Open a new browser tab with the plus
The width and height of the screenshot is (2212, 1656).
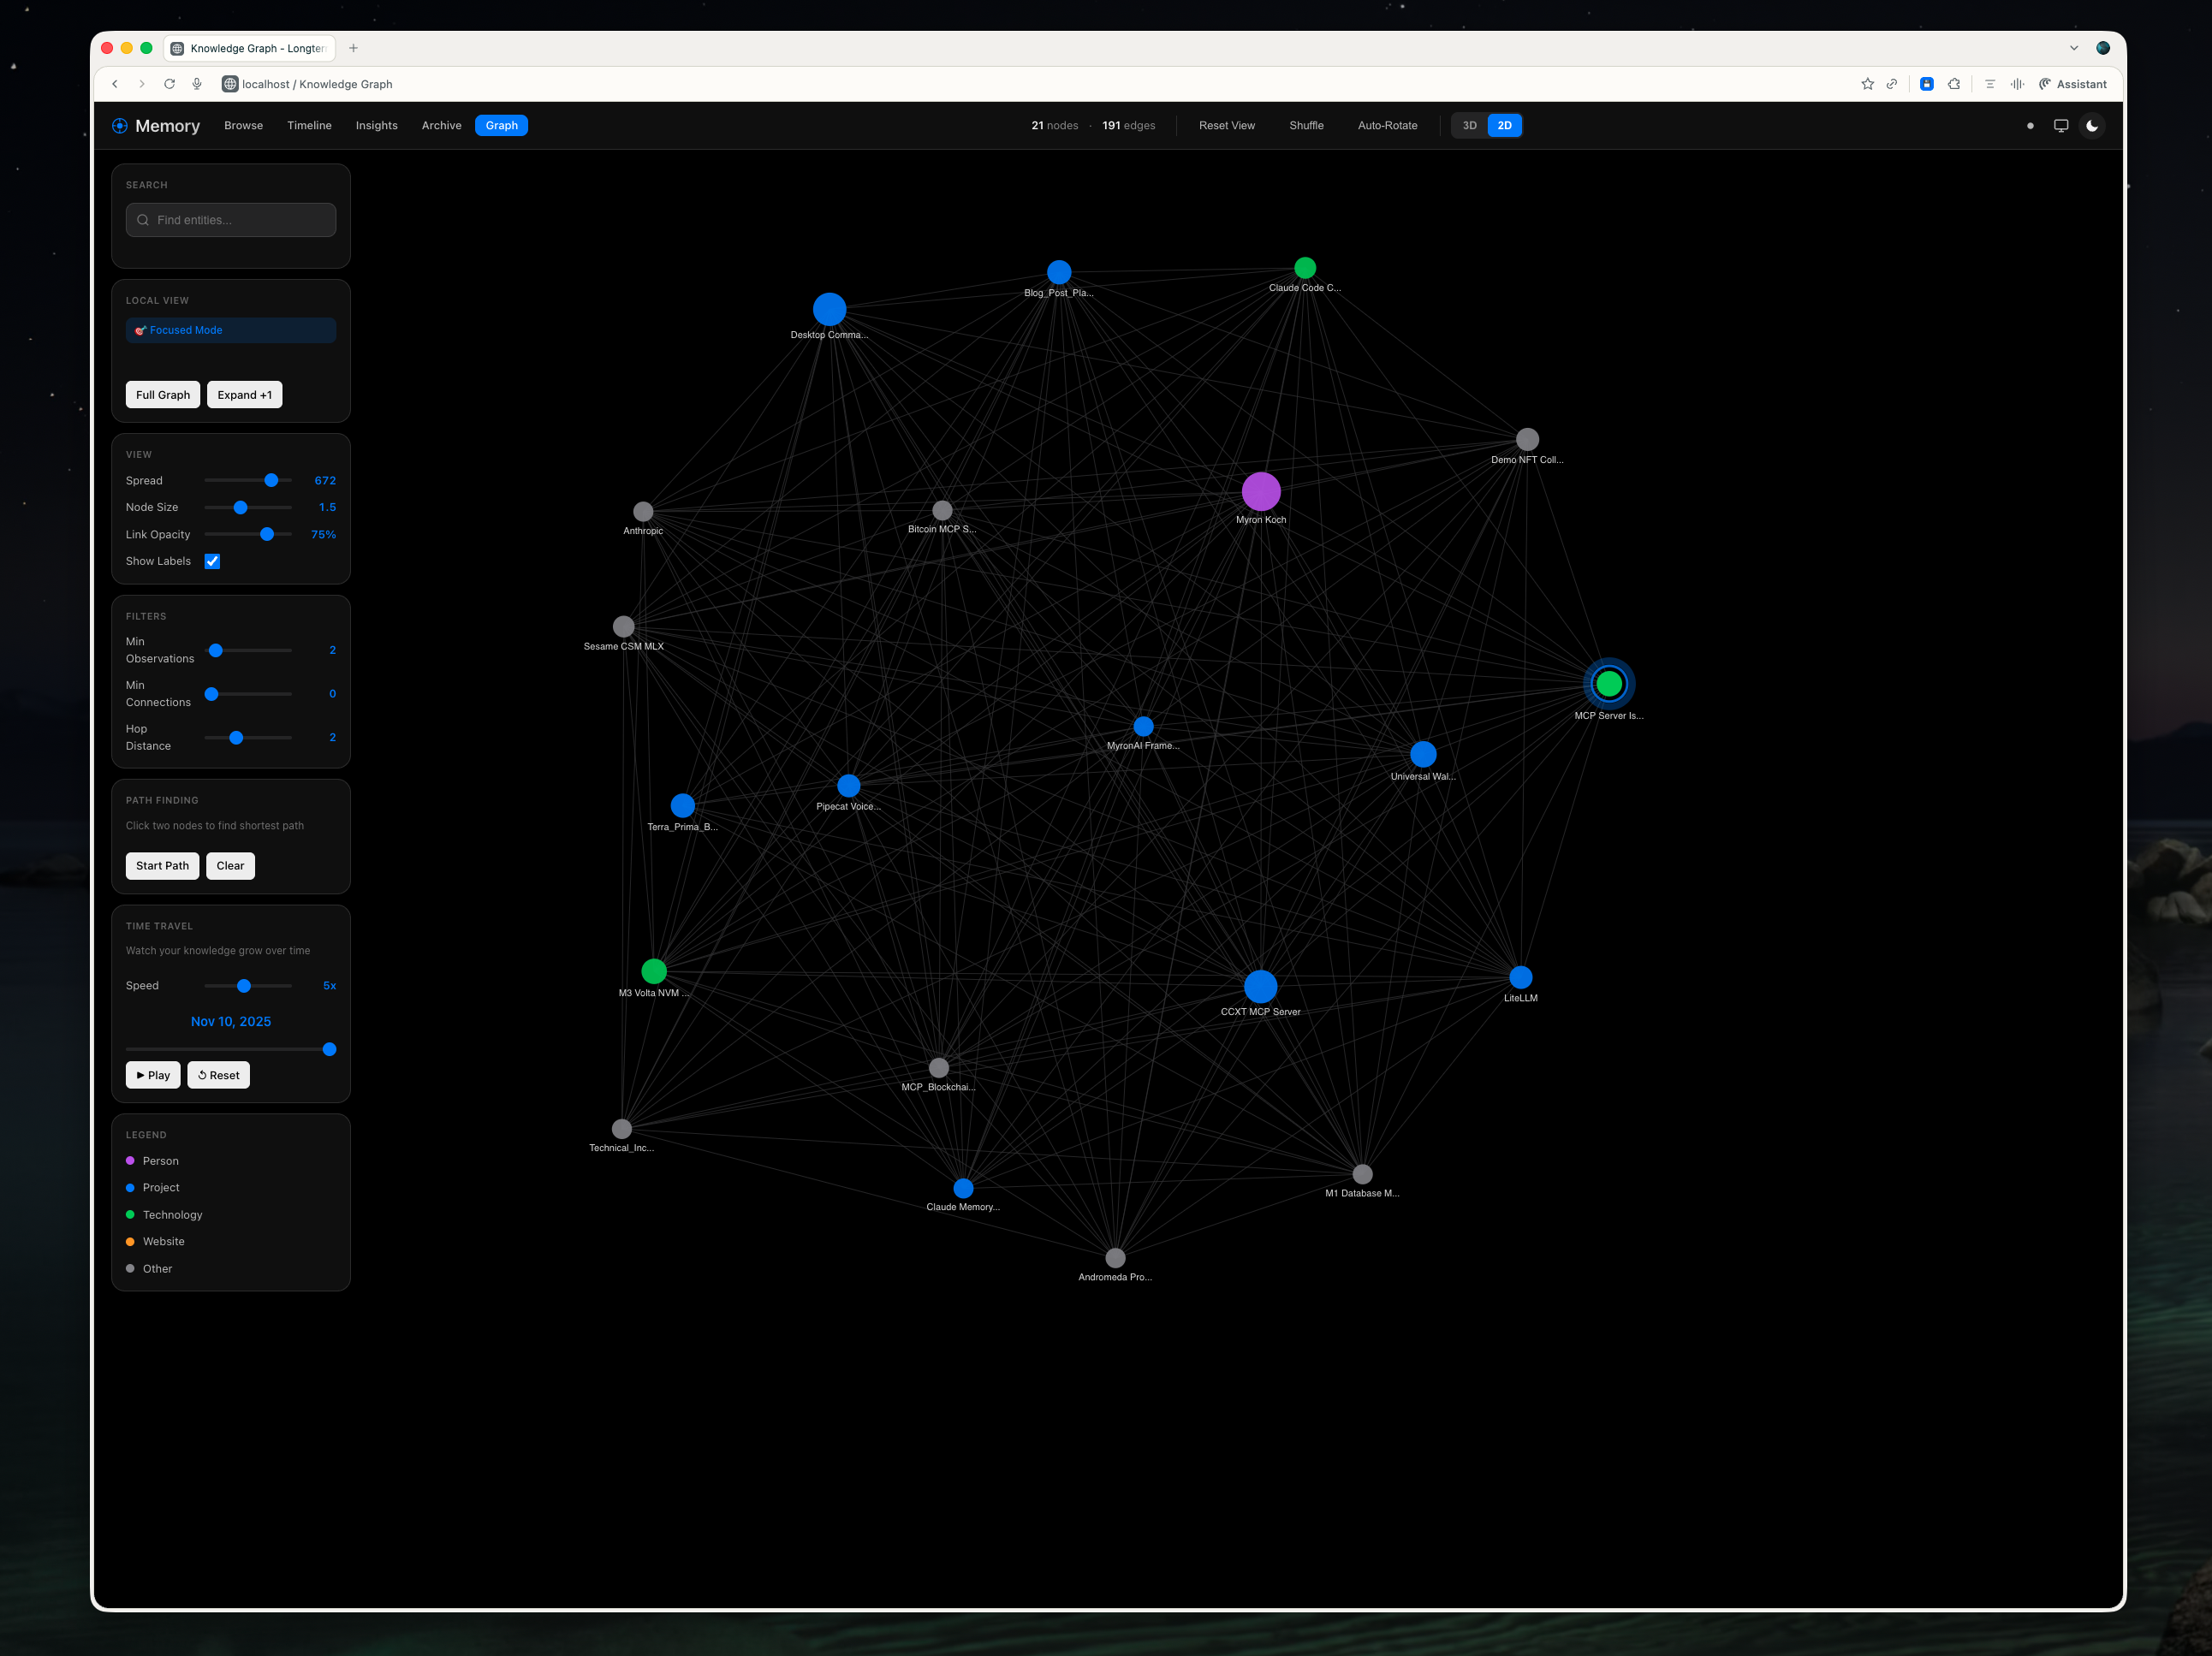[353, 47]
